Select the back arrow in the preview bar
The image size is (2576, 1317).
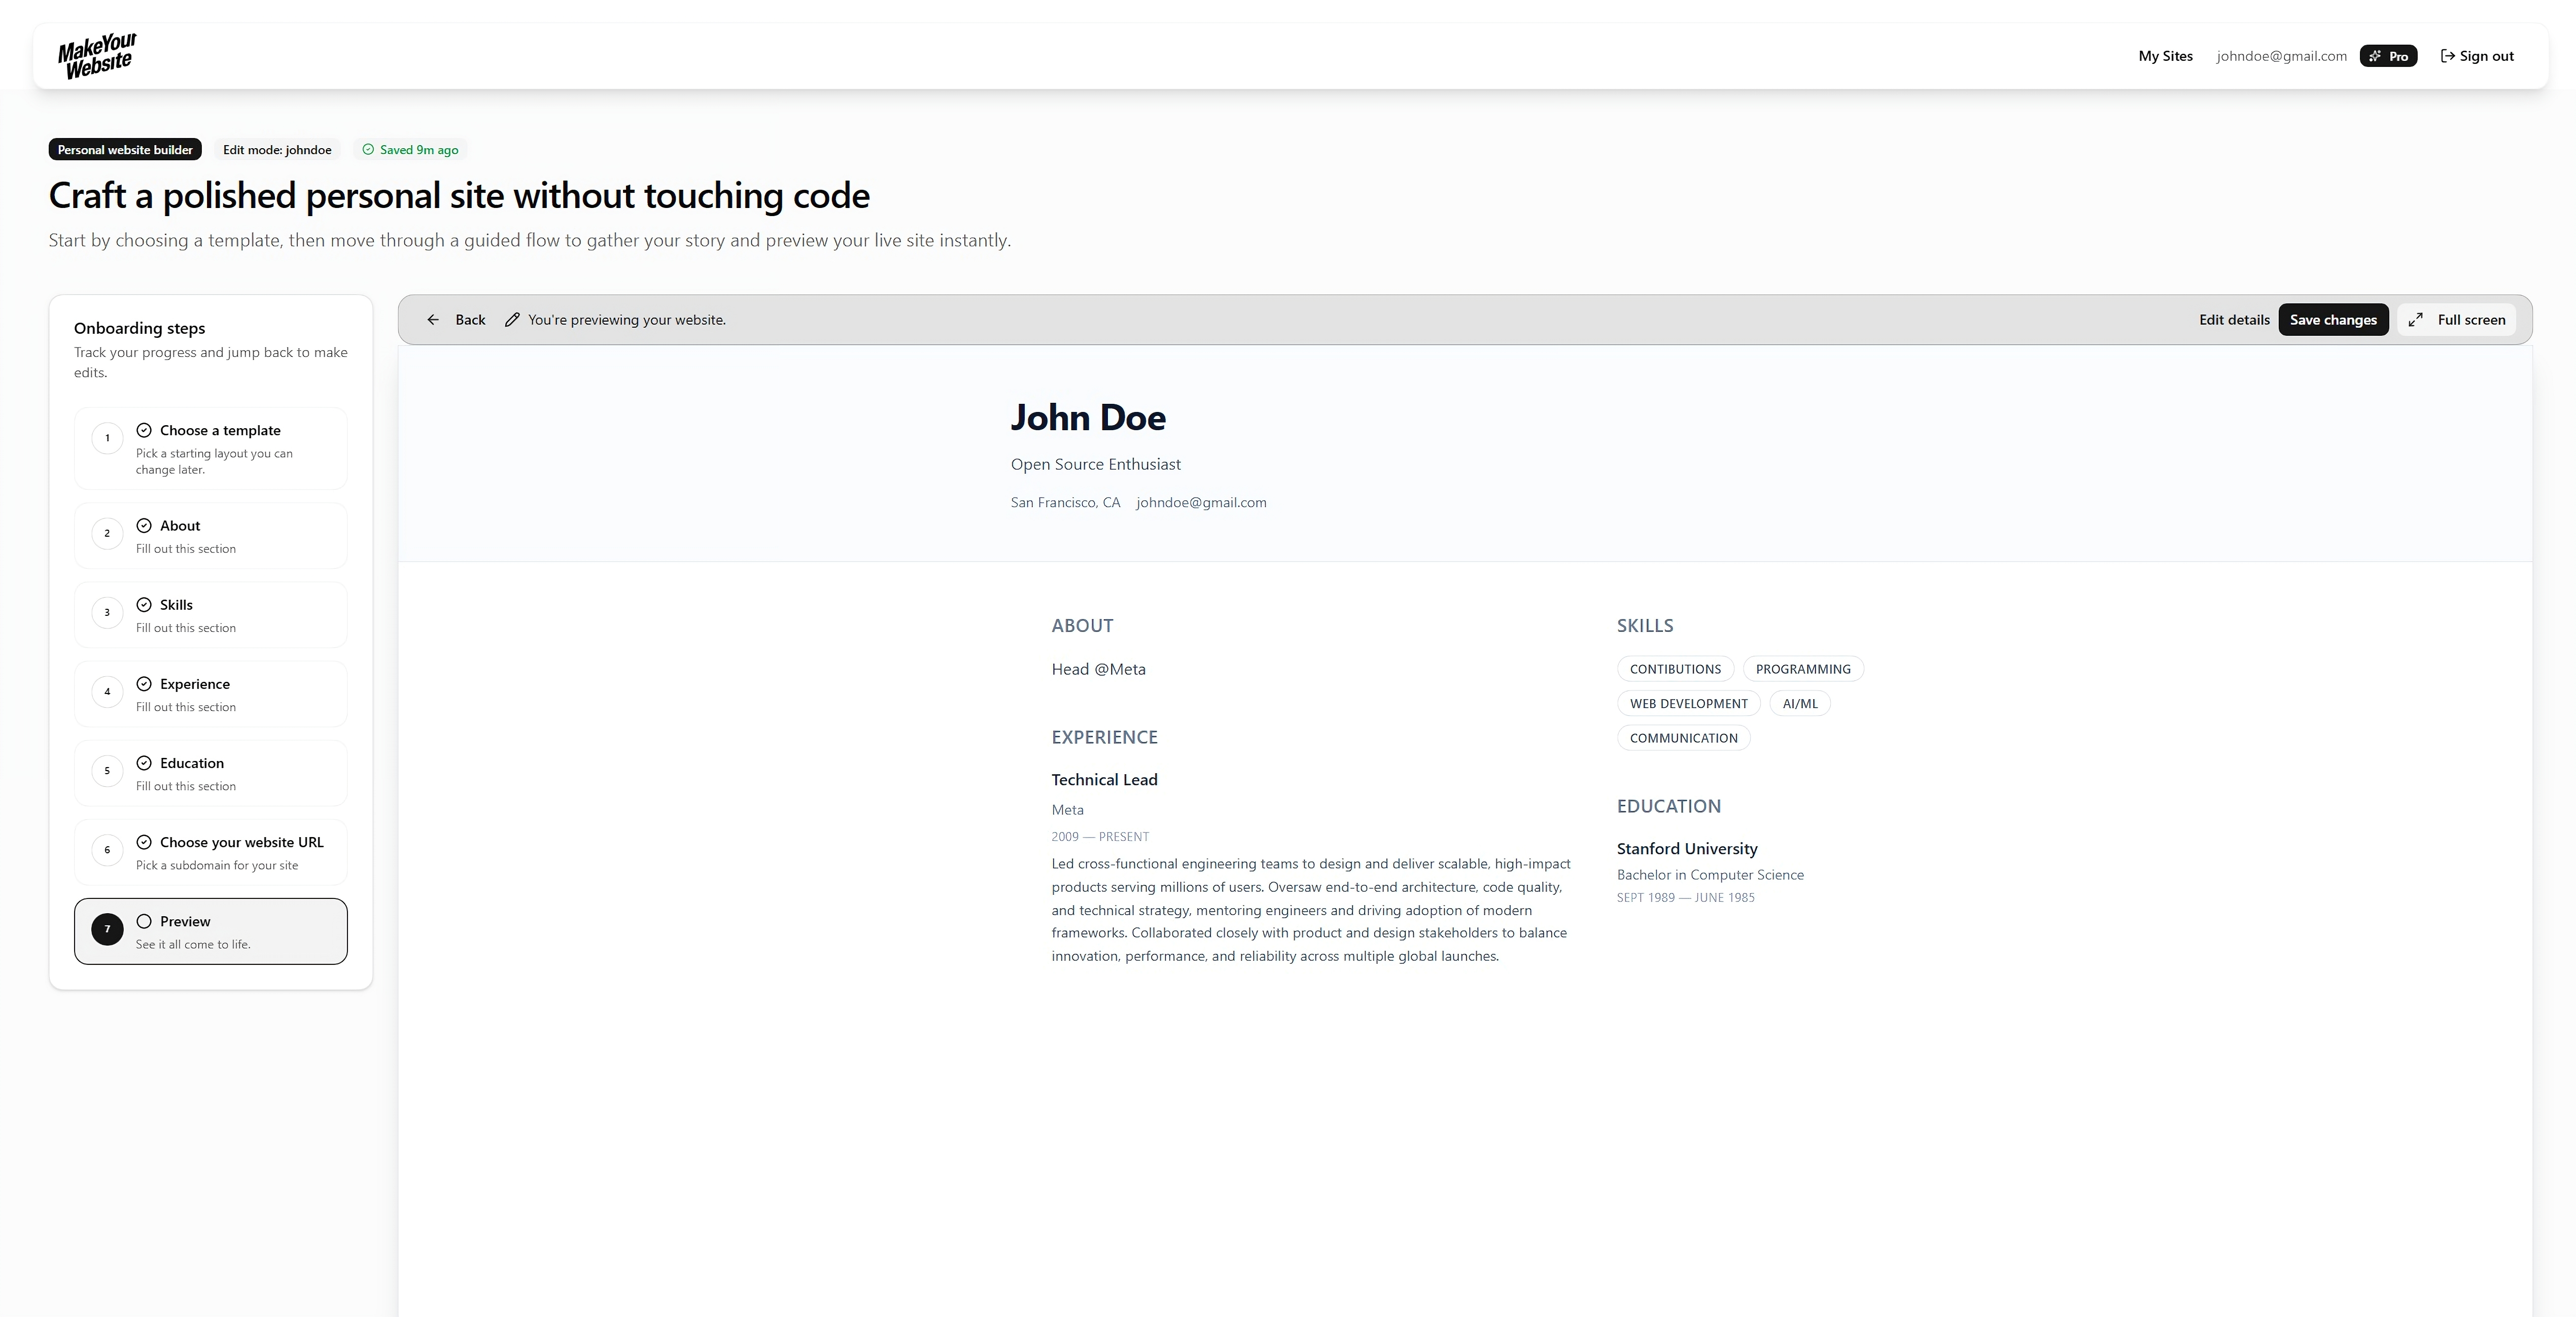(x=434, y=319)
